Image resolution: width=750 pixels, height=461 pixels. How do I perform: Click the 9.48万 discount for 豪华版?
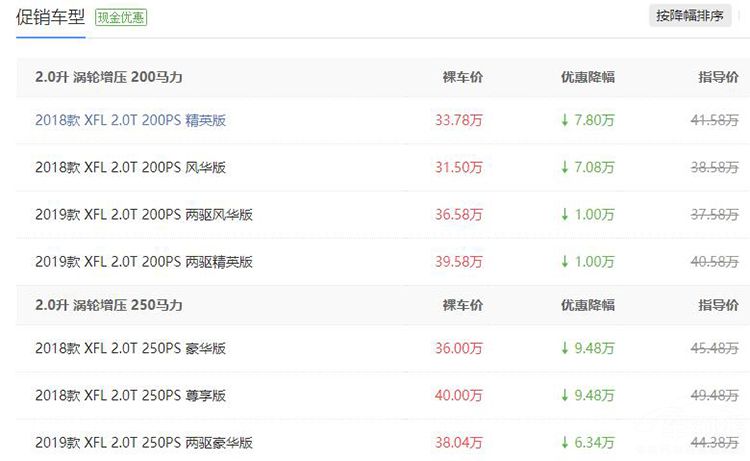pyautogui.click(x=588, y=348)
